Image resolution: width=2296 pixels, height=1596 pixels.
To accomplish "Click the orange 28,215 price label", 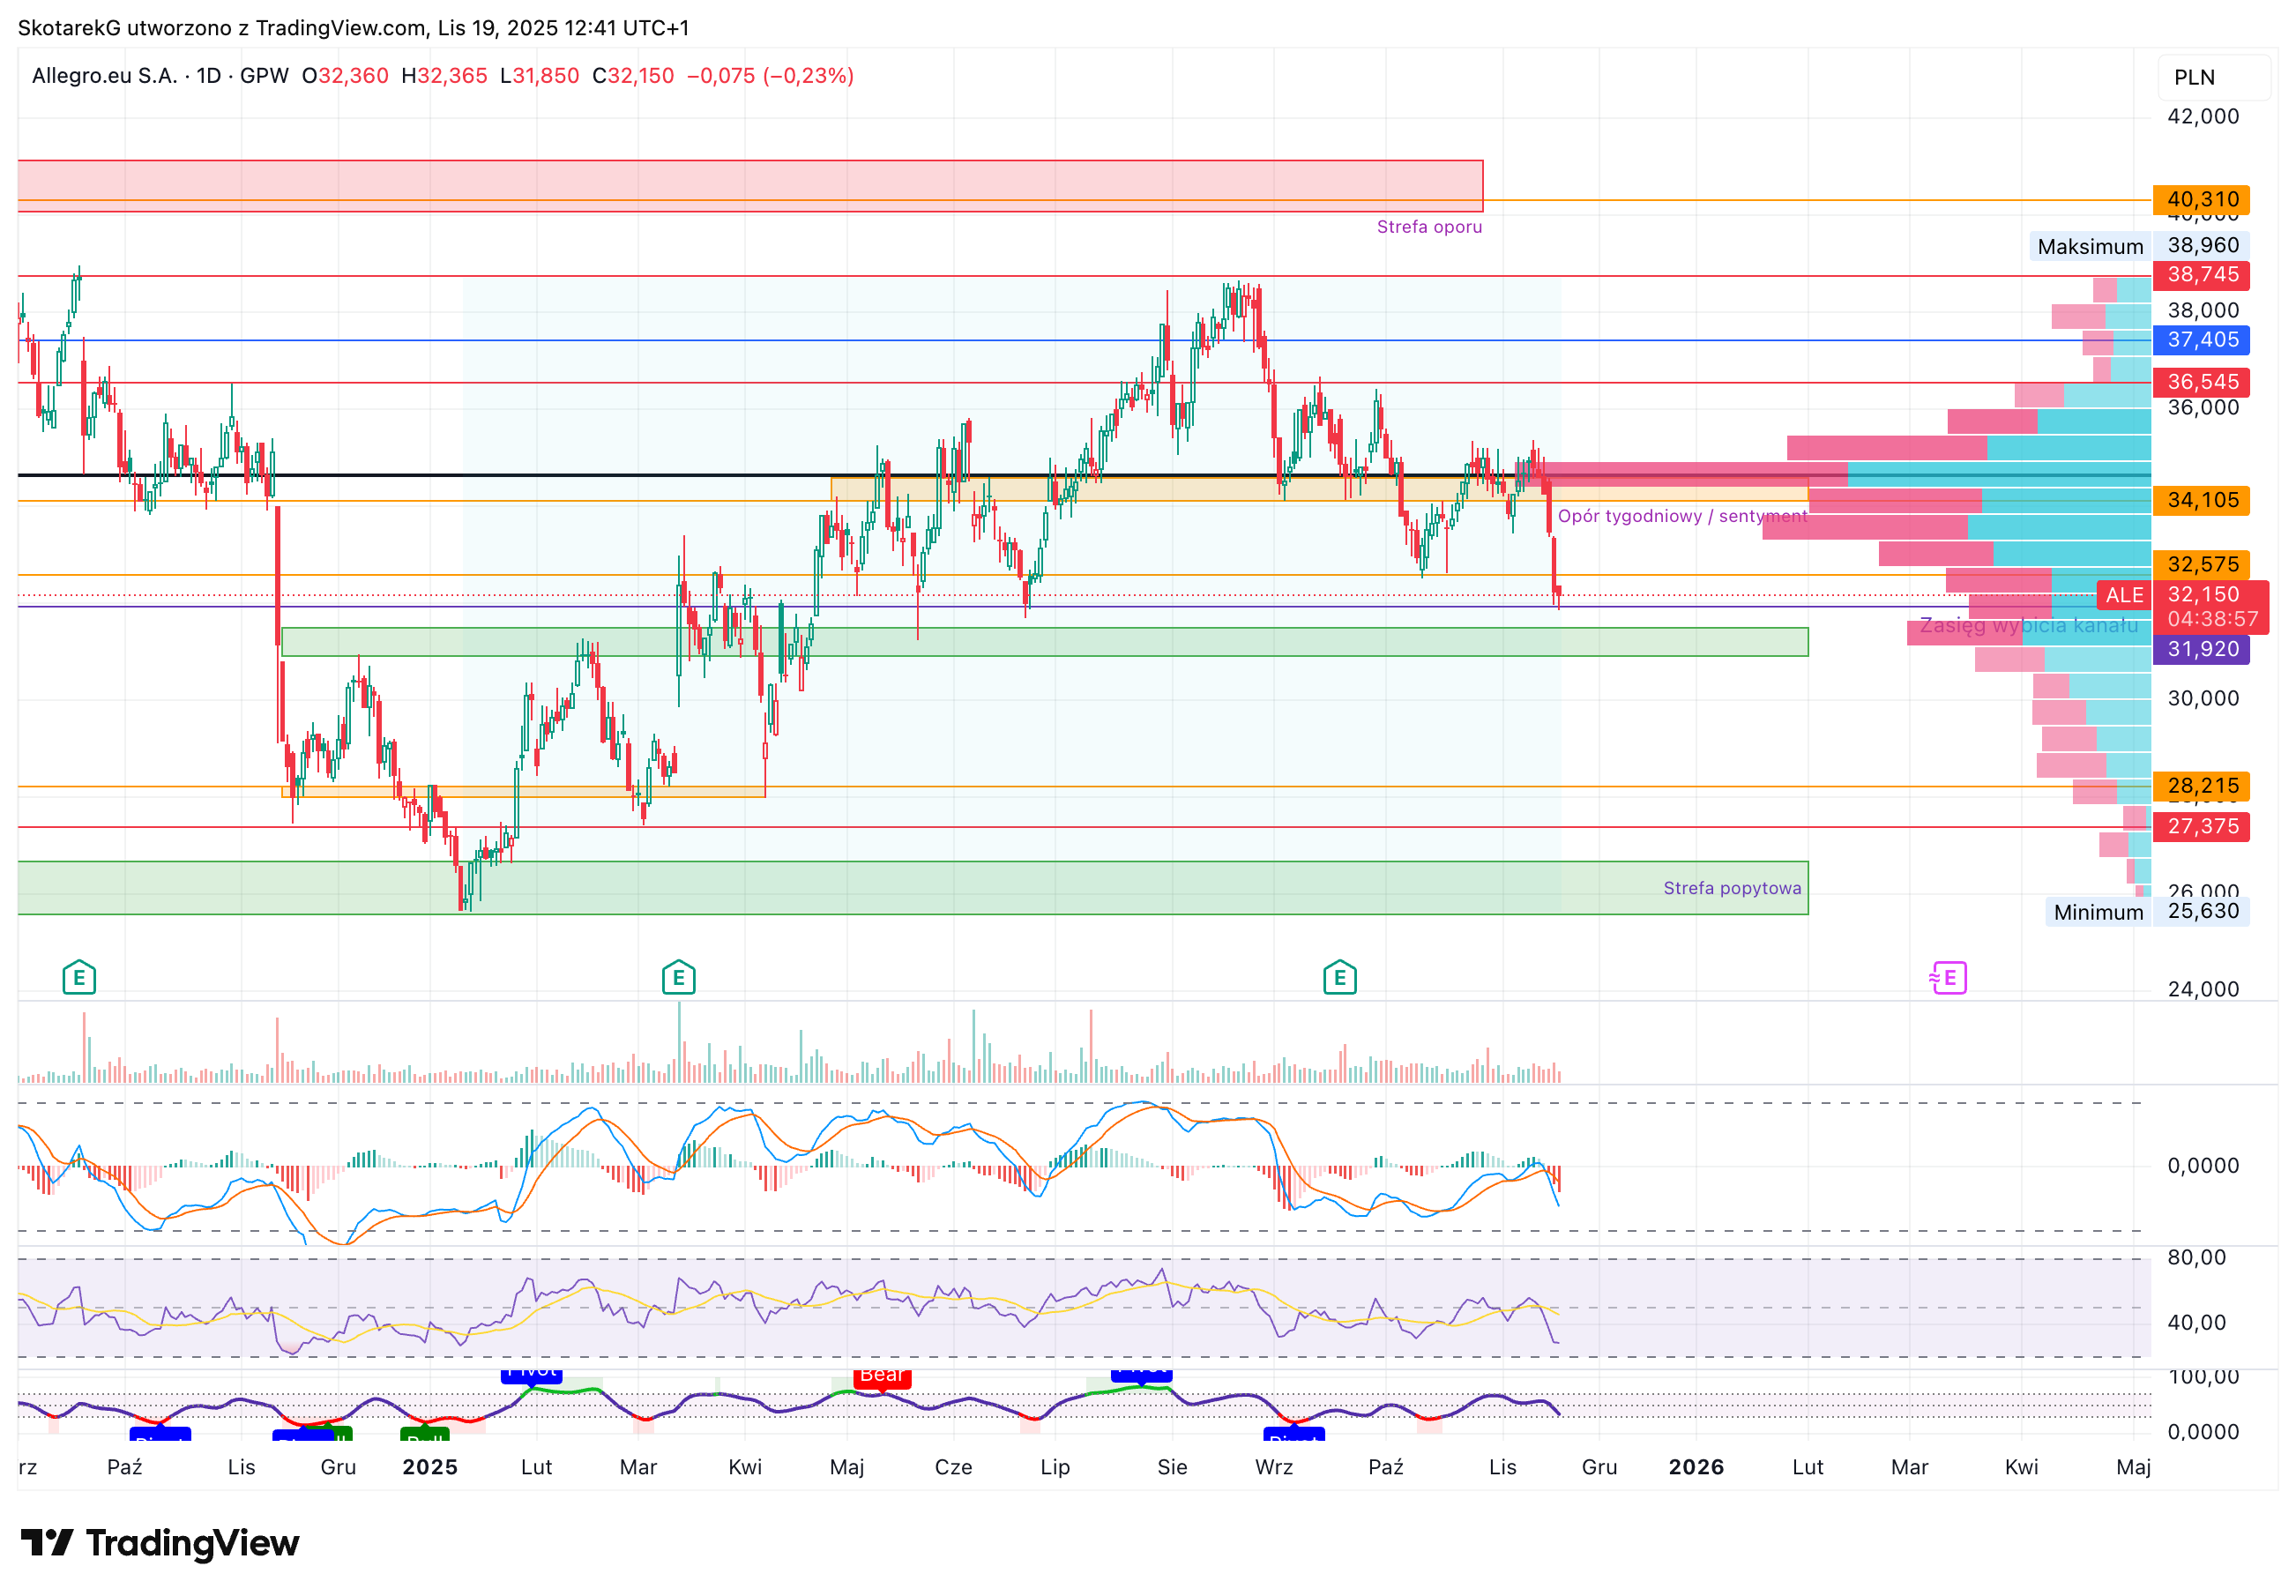I will coord(2201,786).
